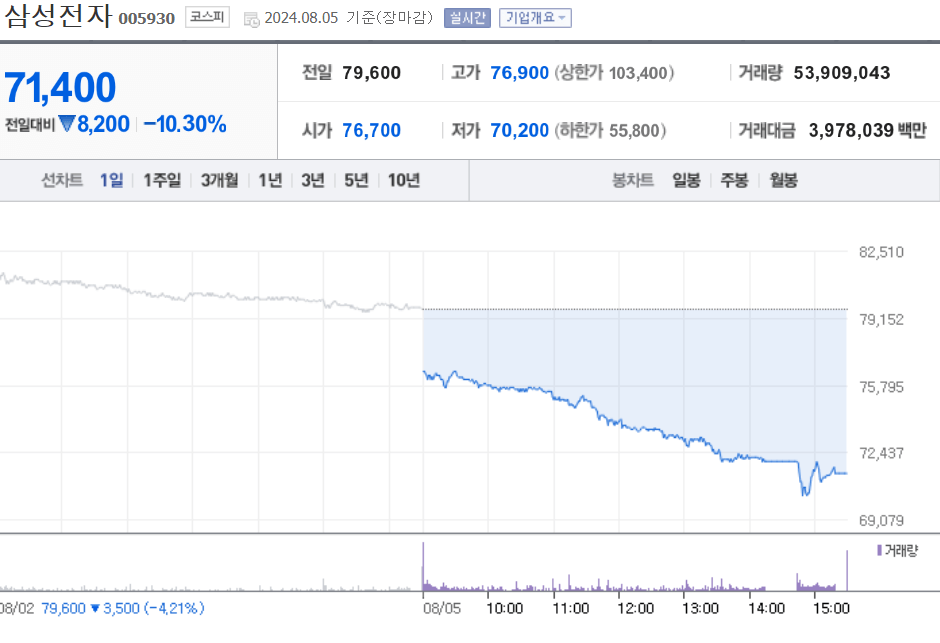Open the 기업개요 dropdown
The image size is (940, 643).
coord(535,18)
